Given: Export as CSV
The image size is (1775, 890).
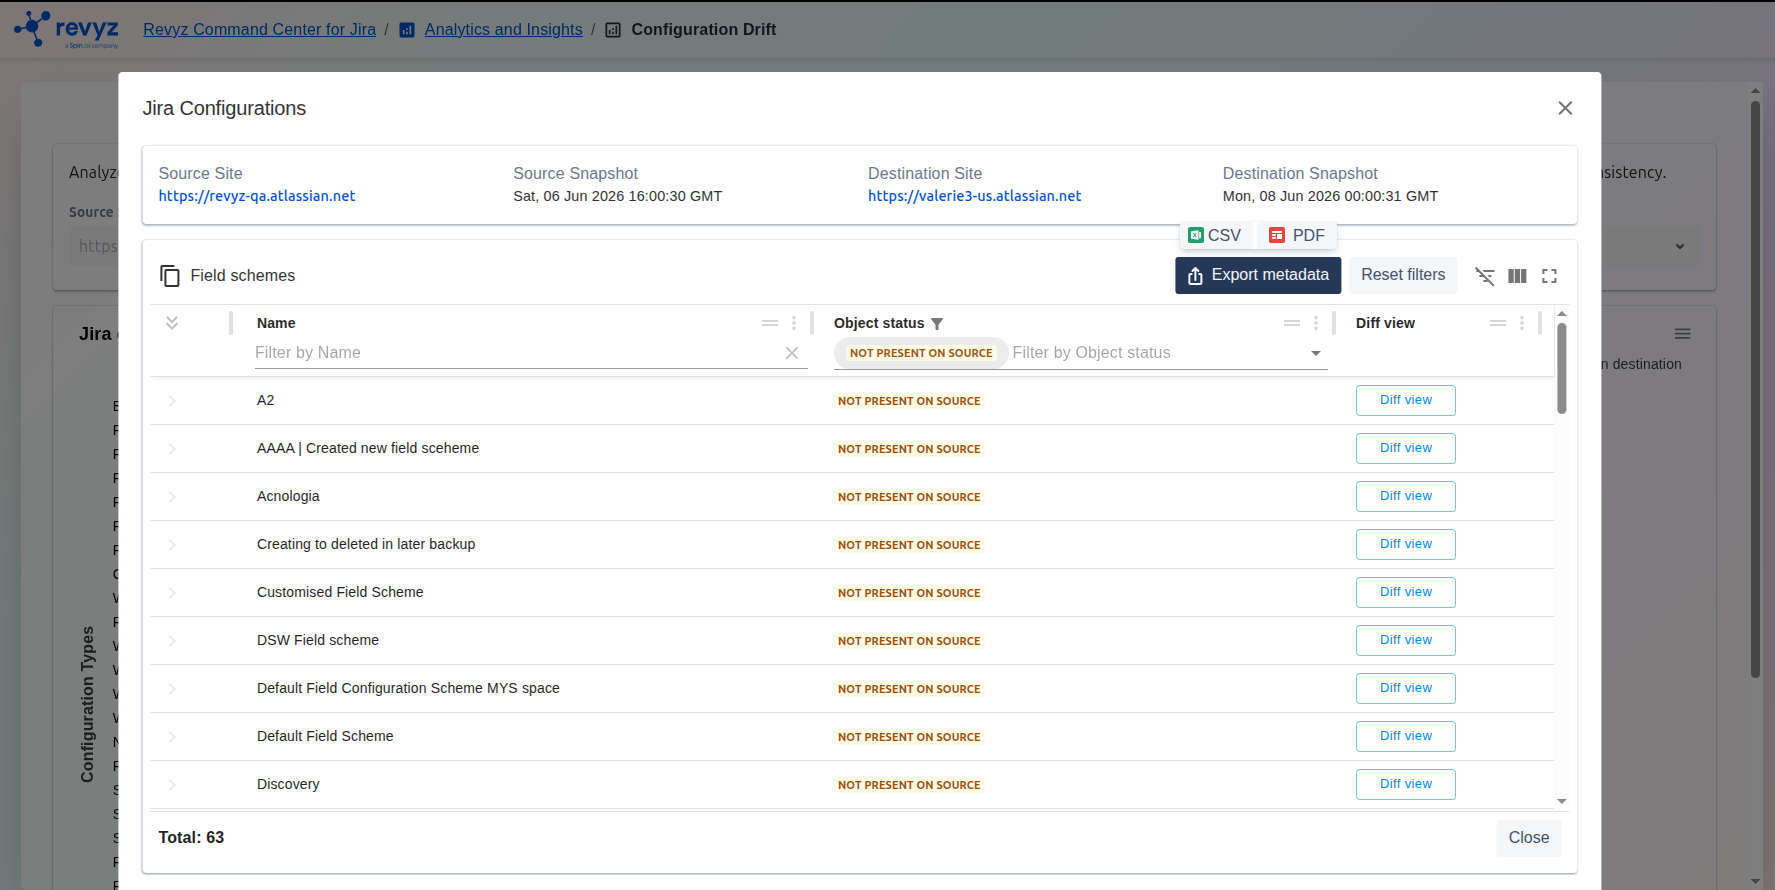Looking at the screenshot, I should coord(1215,235).
